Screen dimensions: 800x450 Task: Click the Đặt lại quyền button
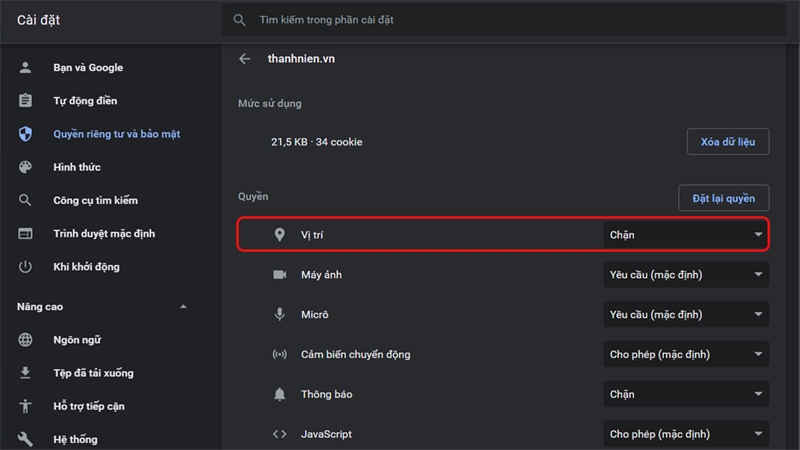[x=723, y=198]
